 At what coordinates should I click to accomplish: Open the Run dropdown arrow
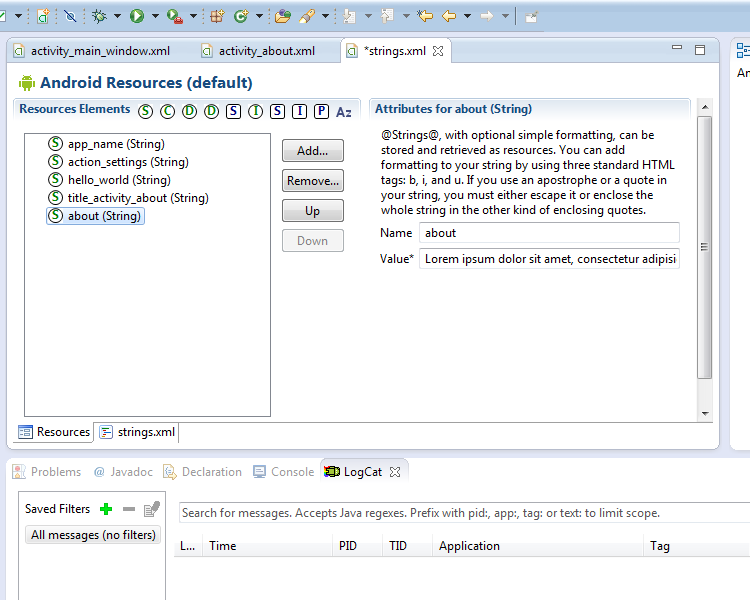click(155, 16)
